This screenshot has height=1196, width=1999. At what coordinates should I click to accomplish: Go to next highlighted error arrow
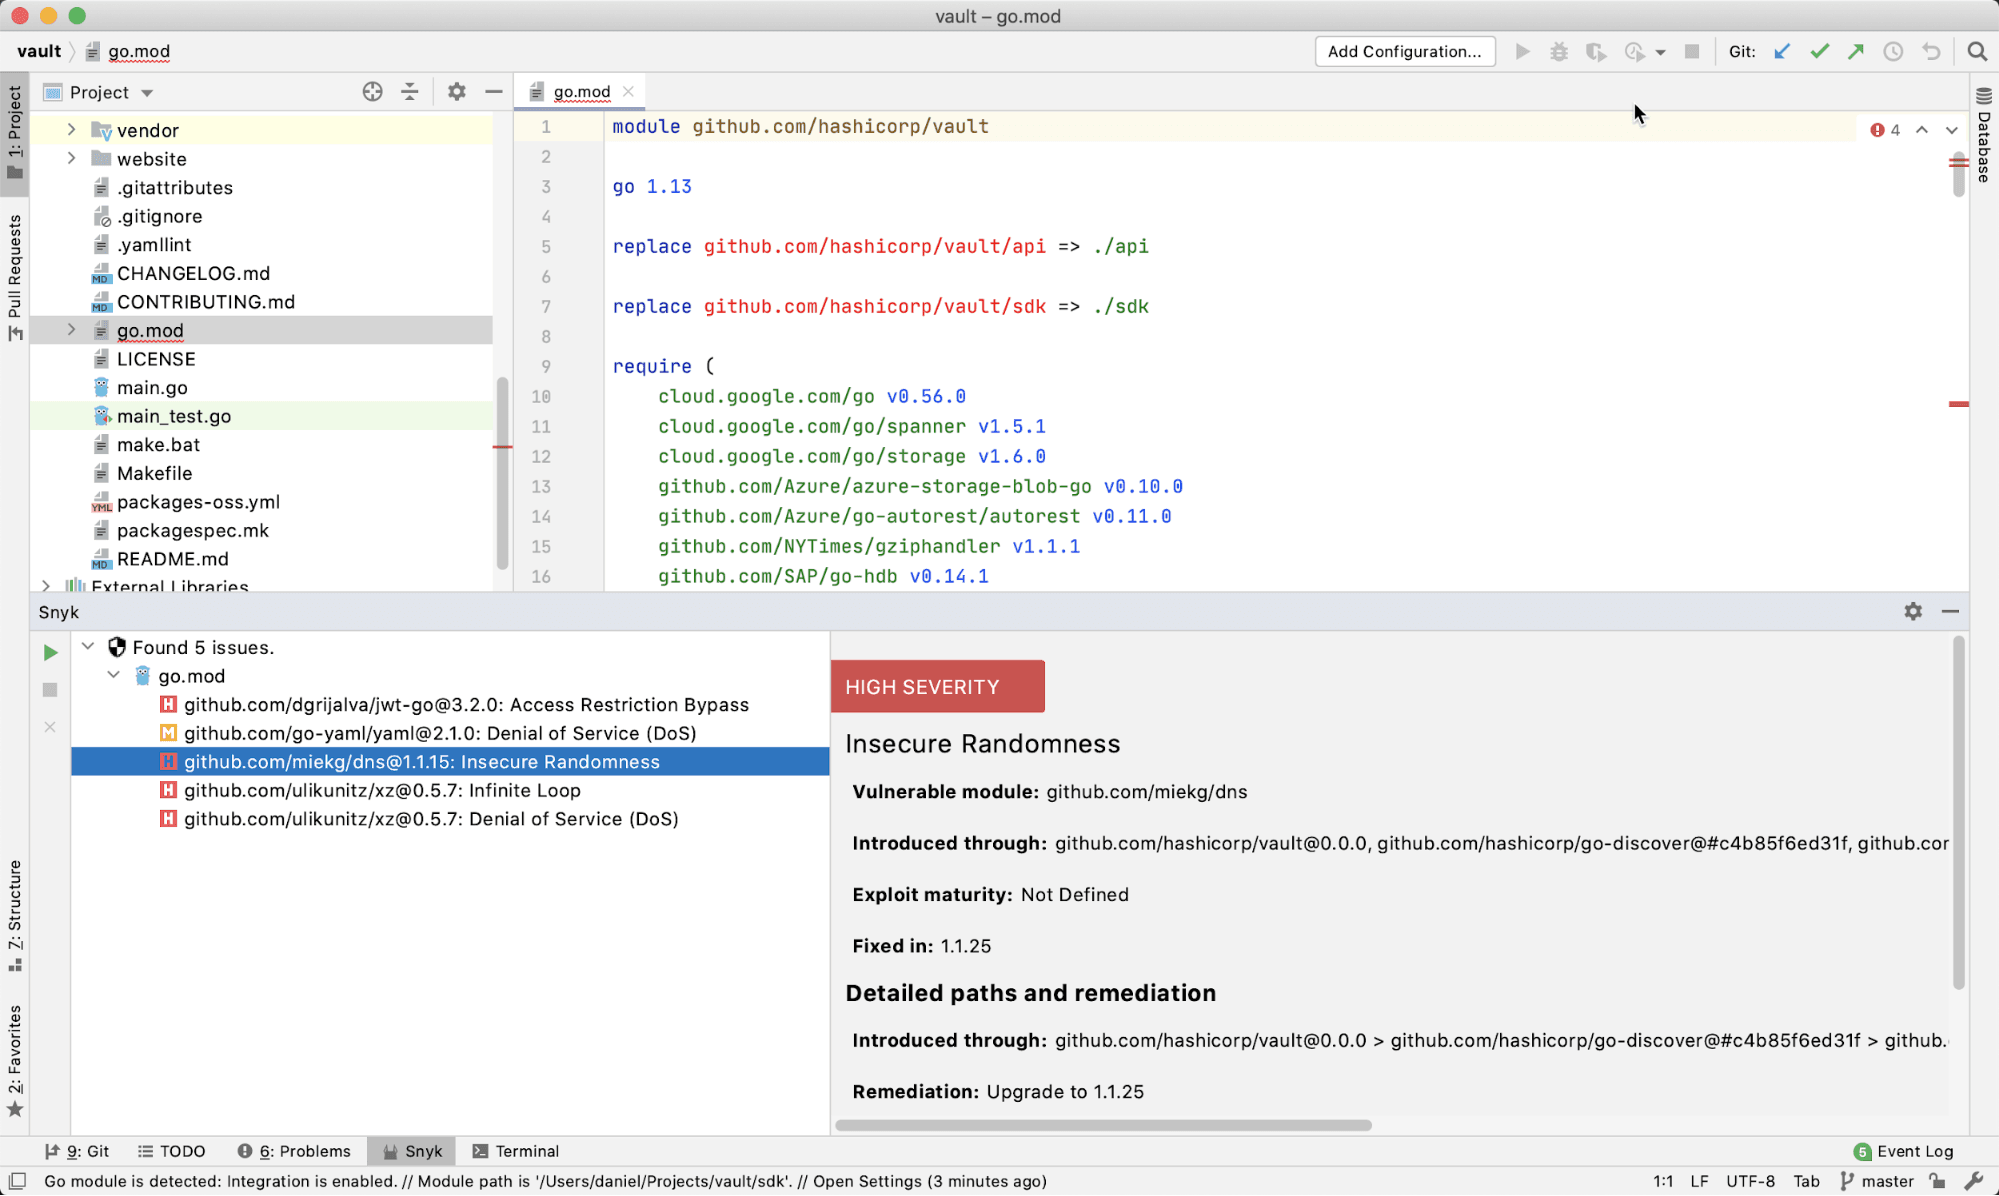pos(1951,130)
